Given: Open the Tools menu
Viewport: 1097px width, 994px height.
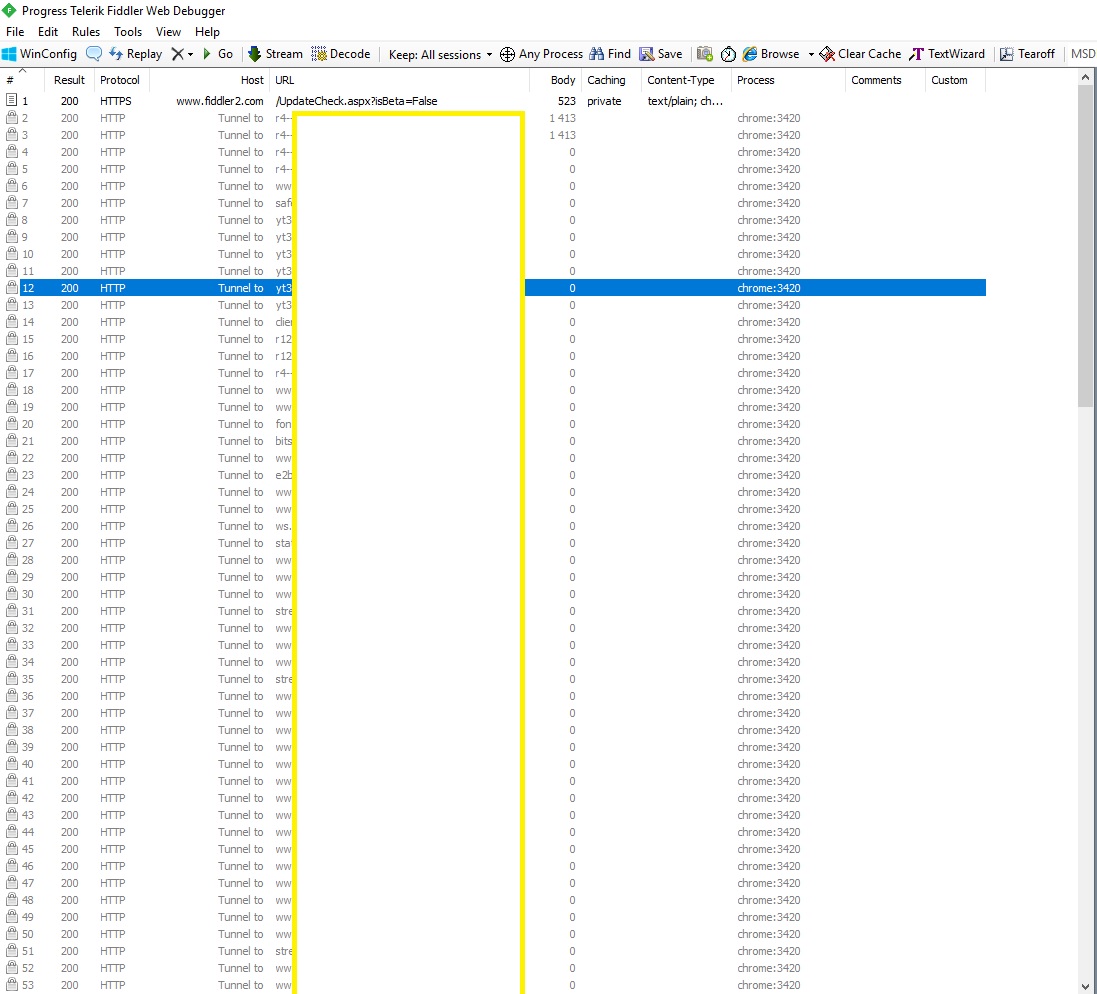Looking at the screenshot, I should click(128, 31).
